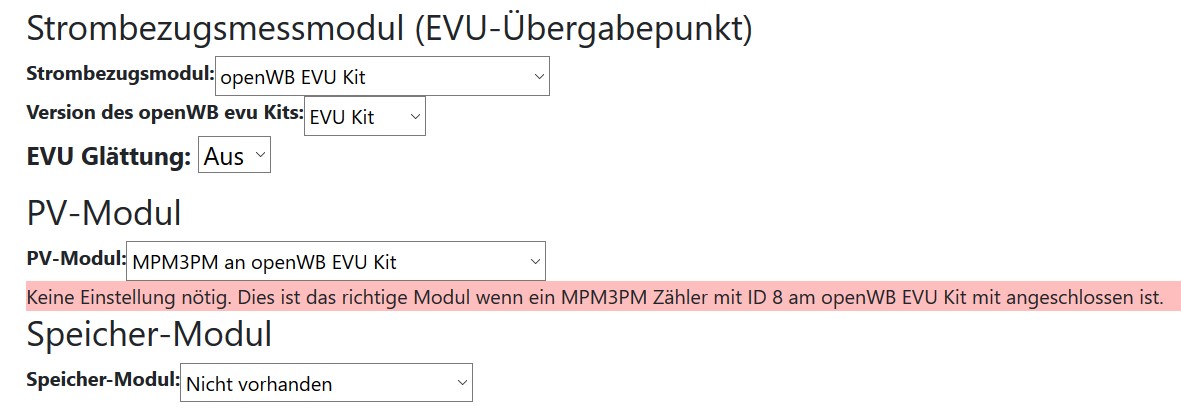Click the chevron arrow next to Aus
The height and width of the screenshot is (417, 1181).
(x=260, y=155)
